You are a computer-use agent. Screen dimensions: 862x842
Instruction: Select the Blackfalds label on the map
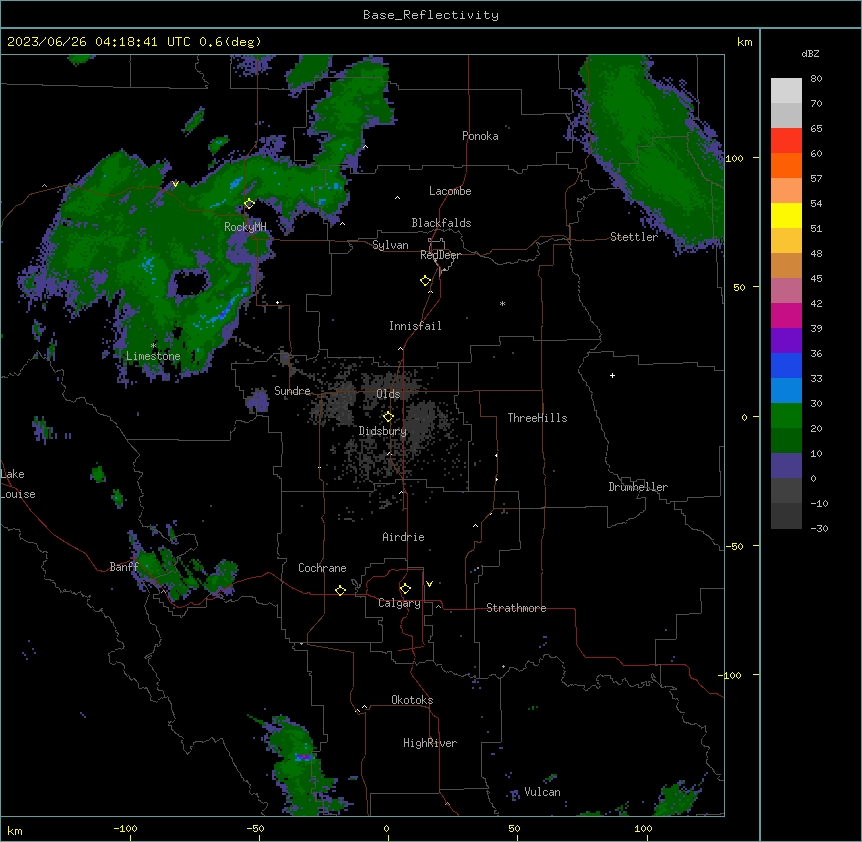click(441, 223)
